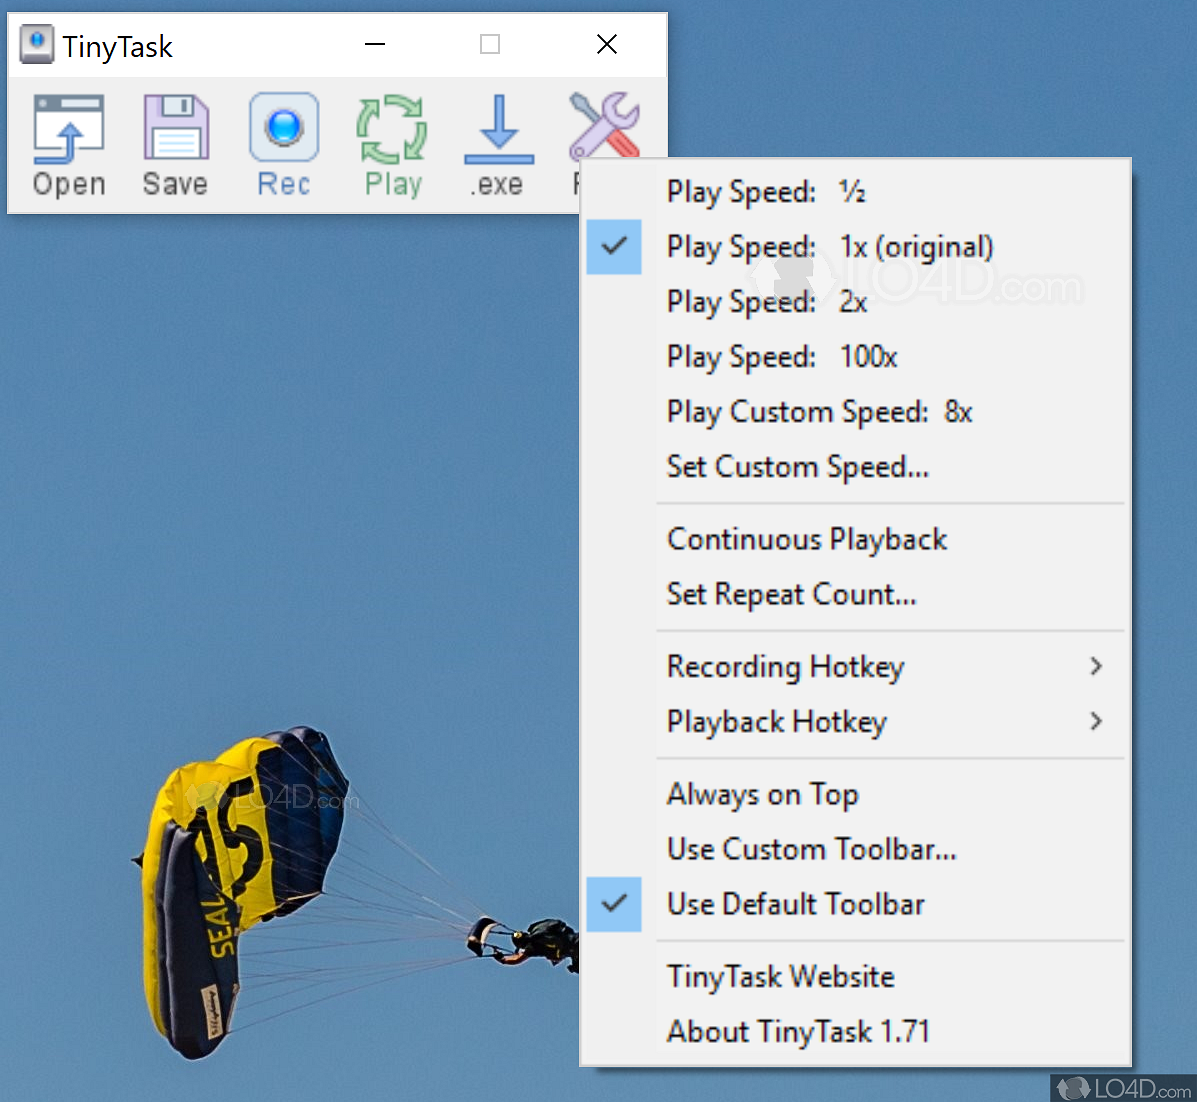Toggle Always on Top
Screen dimensions: 1197x1102
[x=762, y=794]
